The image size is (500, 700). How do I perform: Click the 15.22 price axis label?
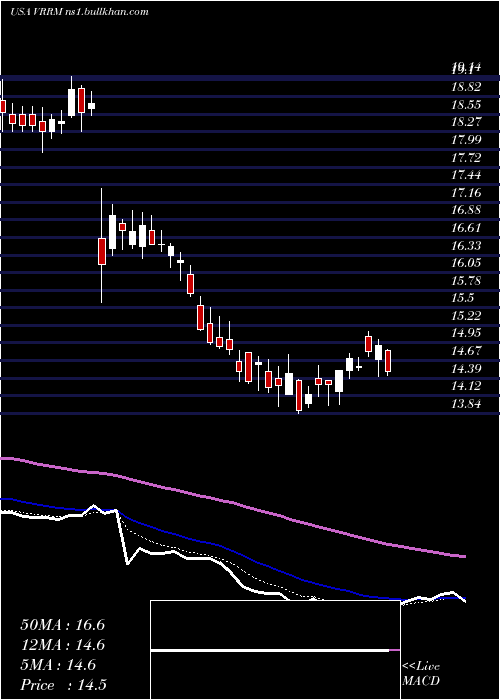(x=467, y=316)
